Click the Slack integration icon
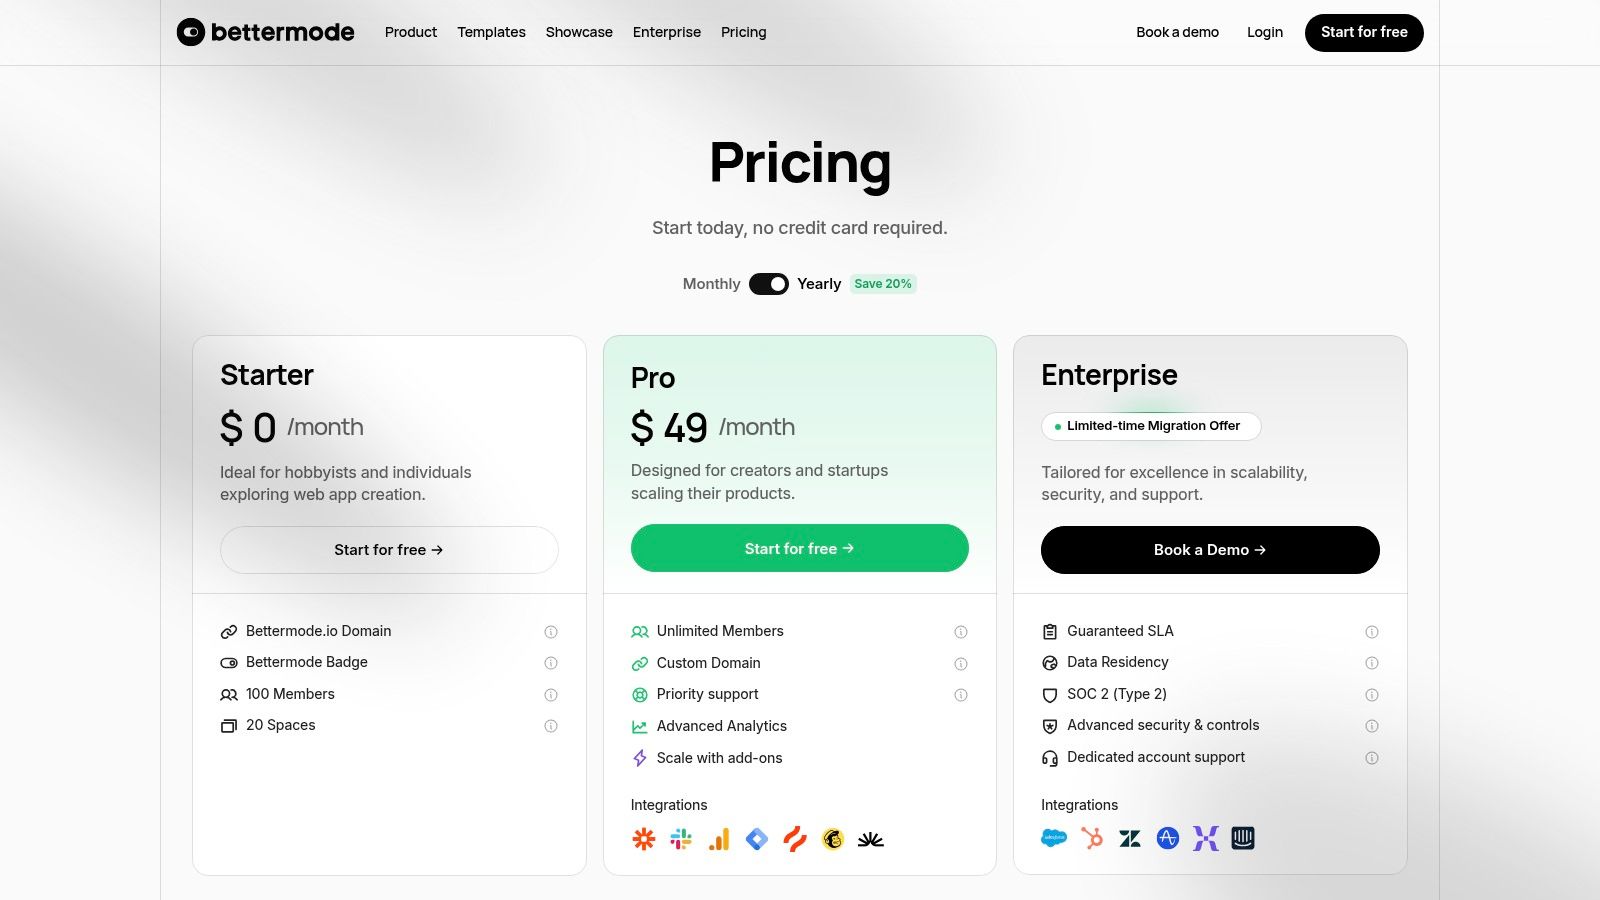 pos(681,838)
